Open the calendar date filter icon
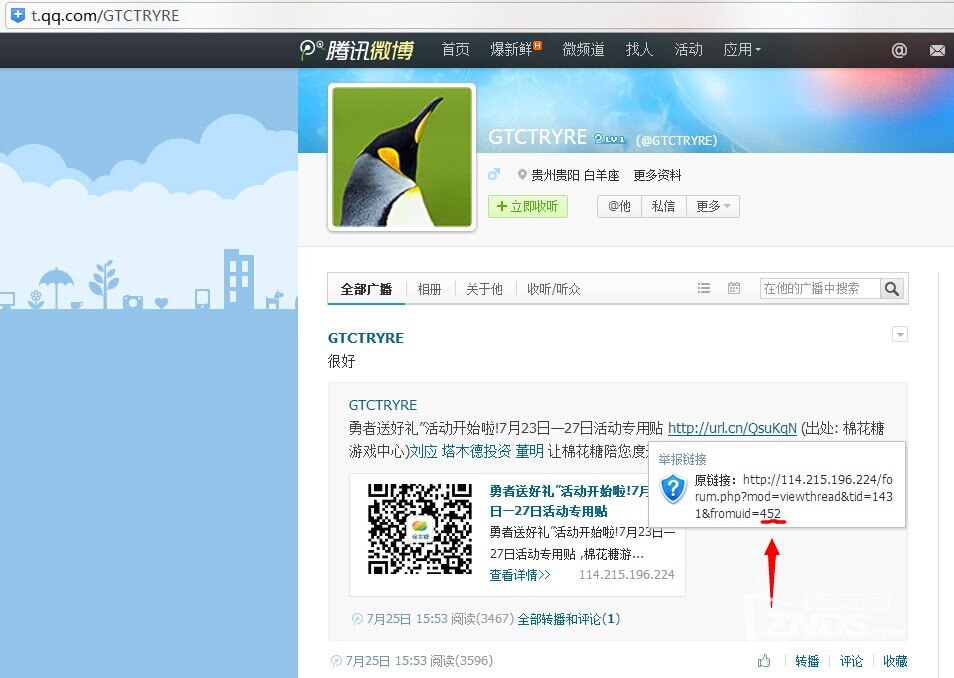 (x=734, y=289)
